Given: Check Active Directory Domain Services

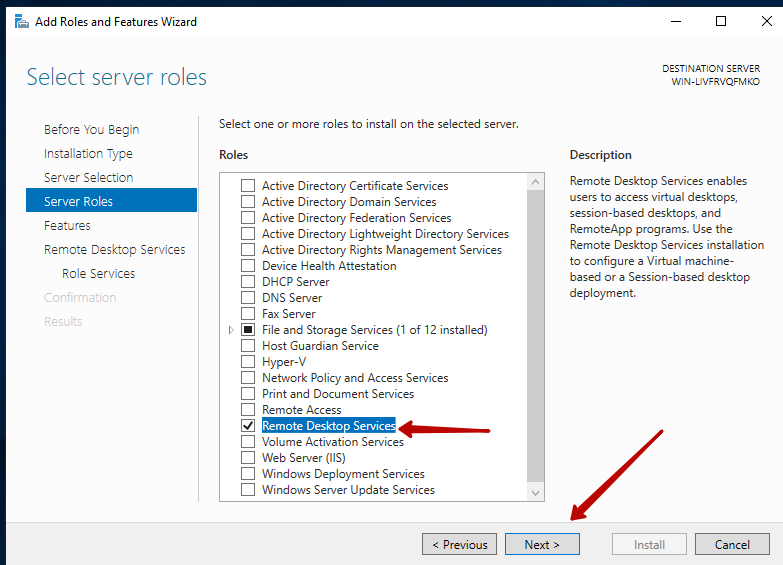Looking at the screenshot, I should point(248,202).
